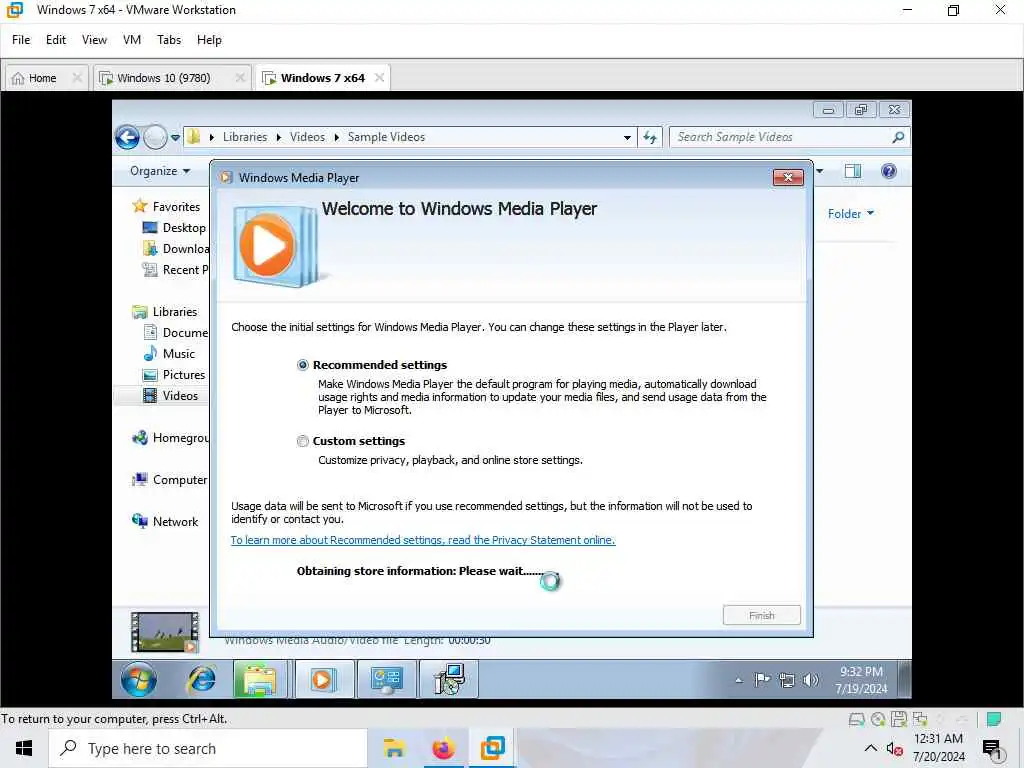This screenshot has height=768, width=1024.
Task: Open the view options dropdown arrow in Explorer toolbar
Action: click(x=820, y=171)
